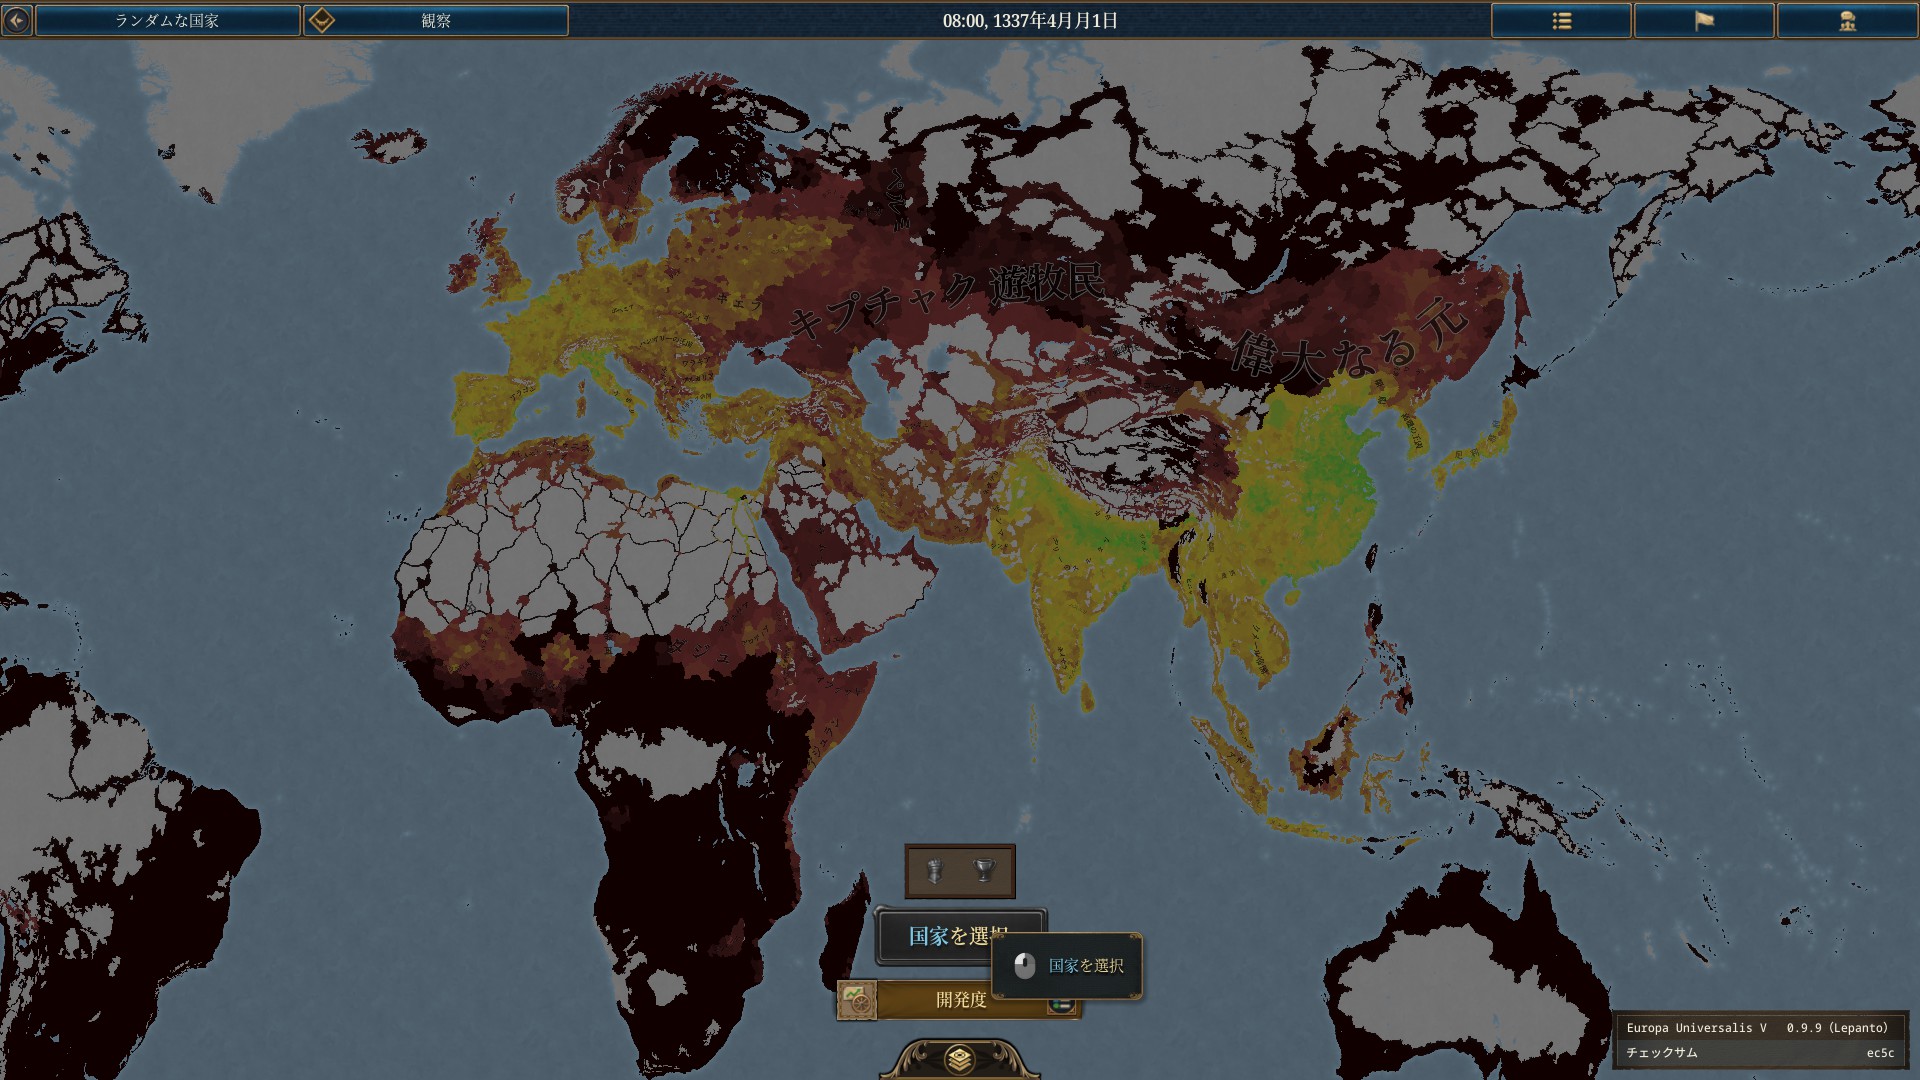Screen dimensions: 1920x1080
Task: Click the 開発度 map mode icon
Action: click(x=857, y=999)
